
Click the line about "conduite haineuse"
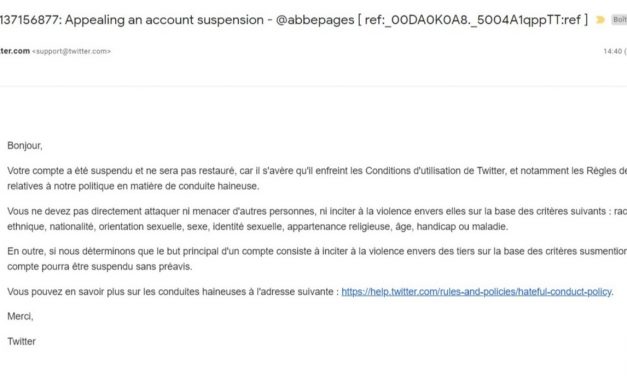[x=133, y=186]
